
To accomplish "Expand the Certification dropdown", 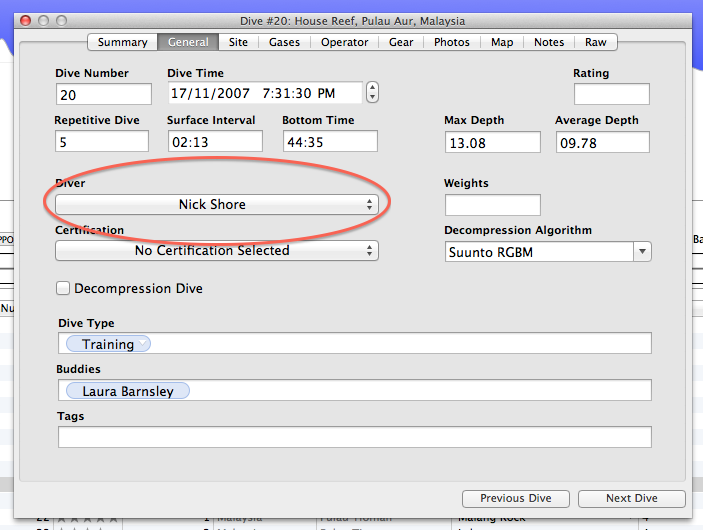I will point(216,250).
